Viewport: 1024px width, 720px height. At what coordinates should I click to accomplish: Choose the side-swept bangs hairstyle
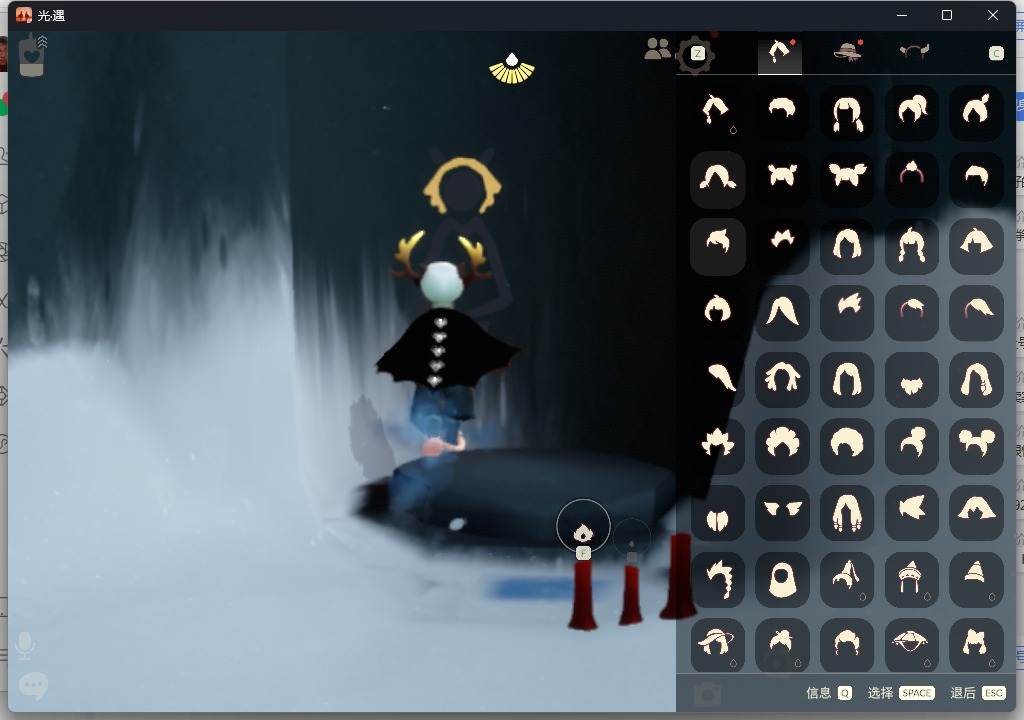click(976, 178)
